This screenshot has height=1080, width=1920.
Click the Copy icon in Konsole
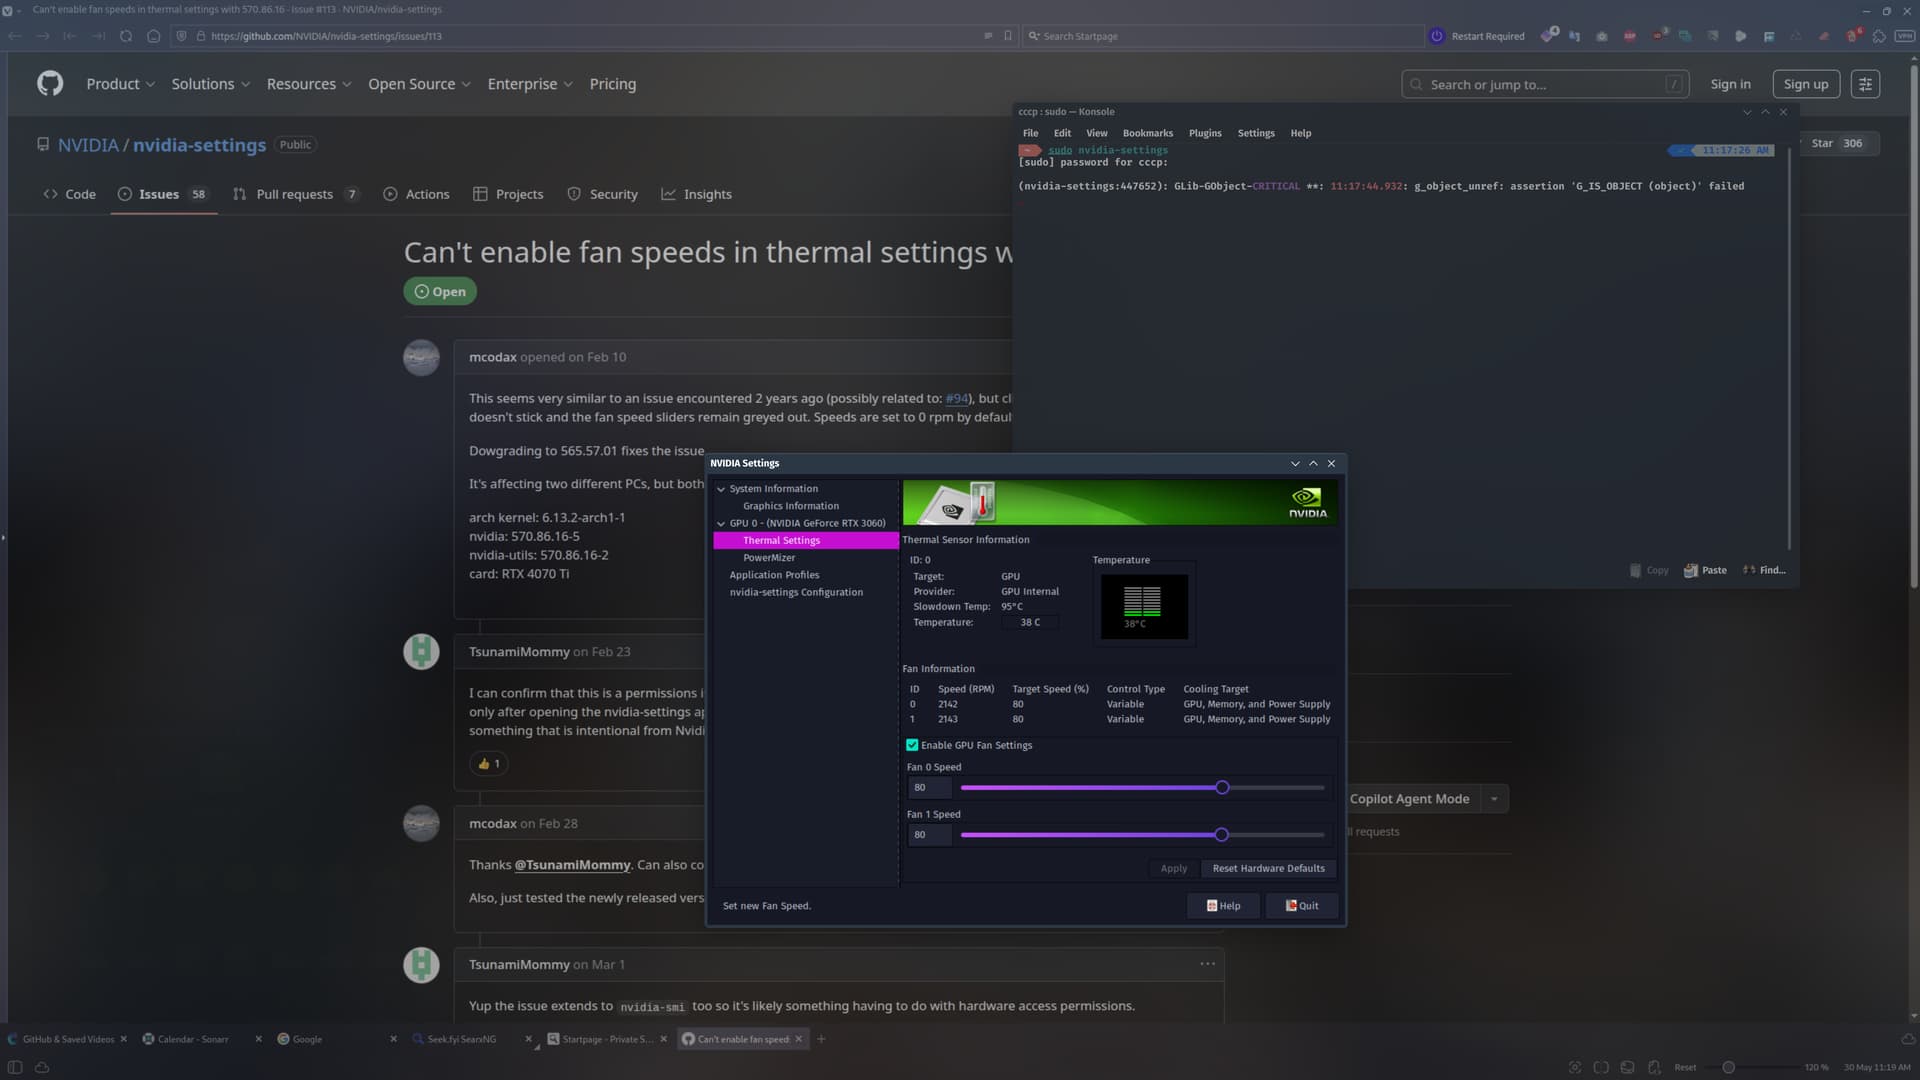1635,570
